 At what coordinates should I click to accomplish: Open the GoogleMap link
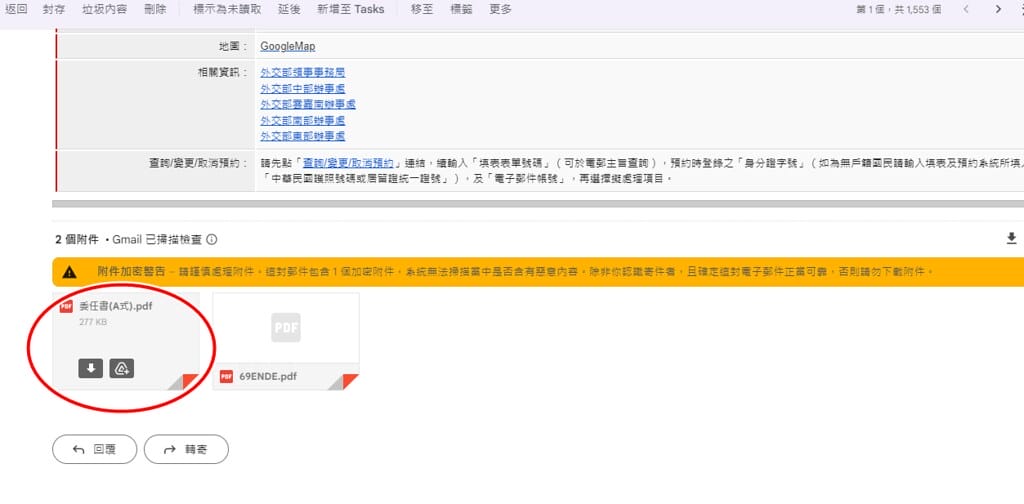point(287,46)
